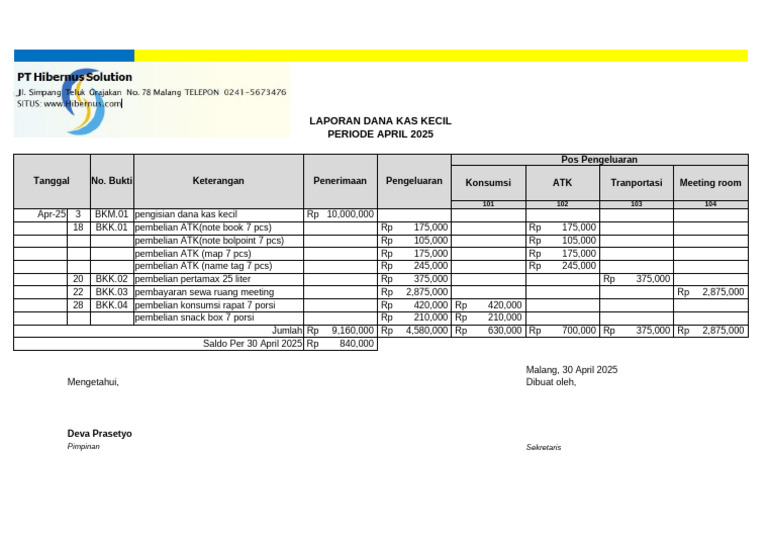Click Jumlah Penerimaan total Rp 9,160,000
Viewport: 768px width, 543px height.
[340, 331]
